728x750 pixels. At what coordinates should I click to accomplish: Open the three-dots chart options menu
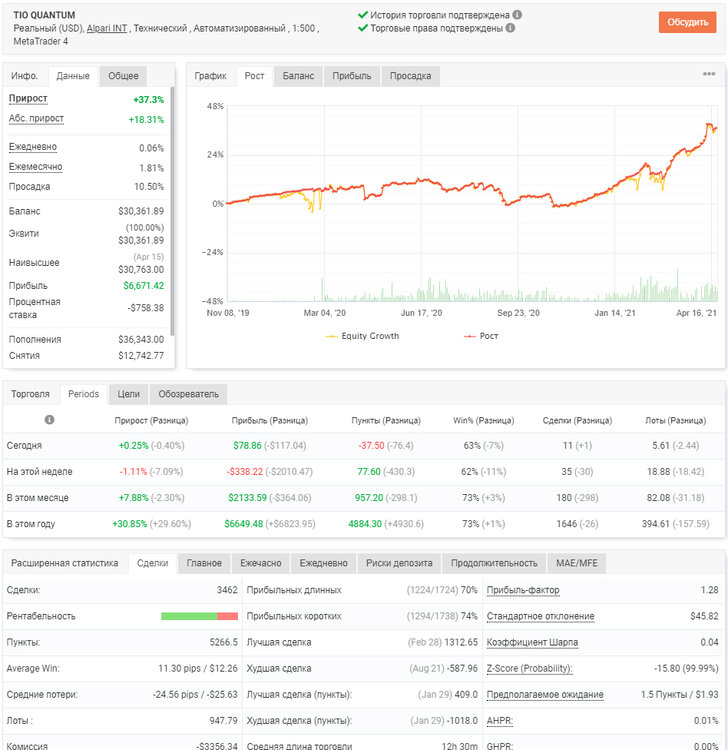[709, 74]
